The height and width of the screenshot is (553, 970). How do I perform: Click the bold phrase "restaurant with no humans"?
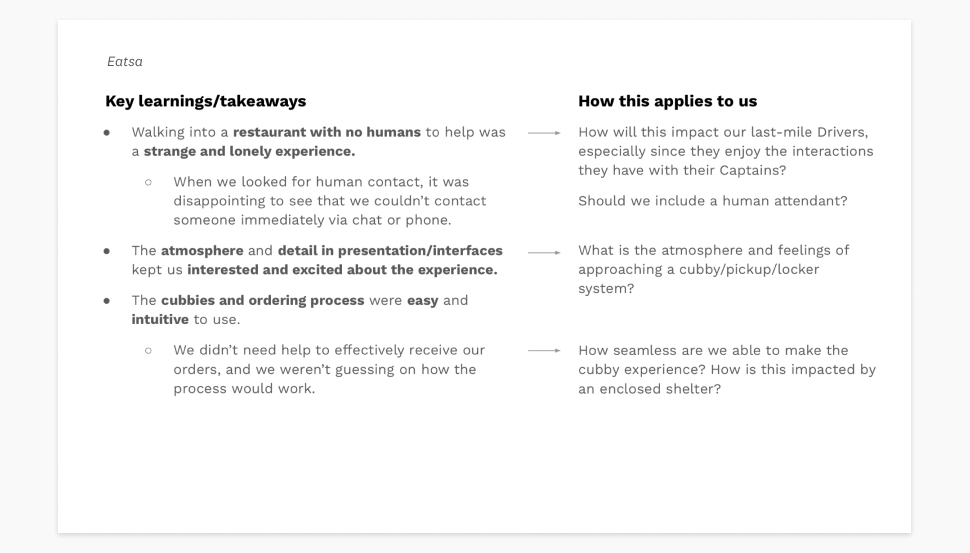coord(327,132)
